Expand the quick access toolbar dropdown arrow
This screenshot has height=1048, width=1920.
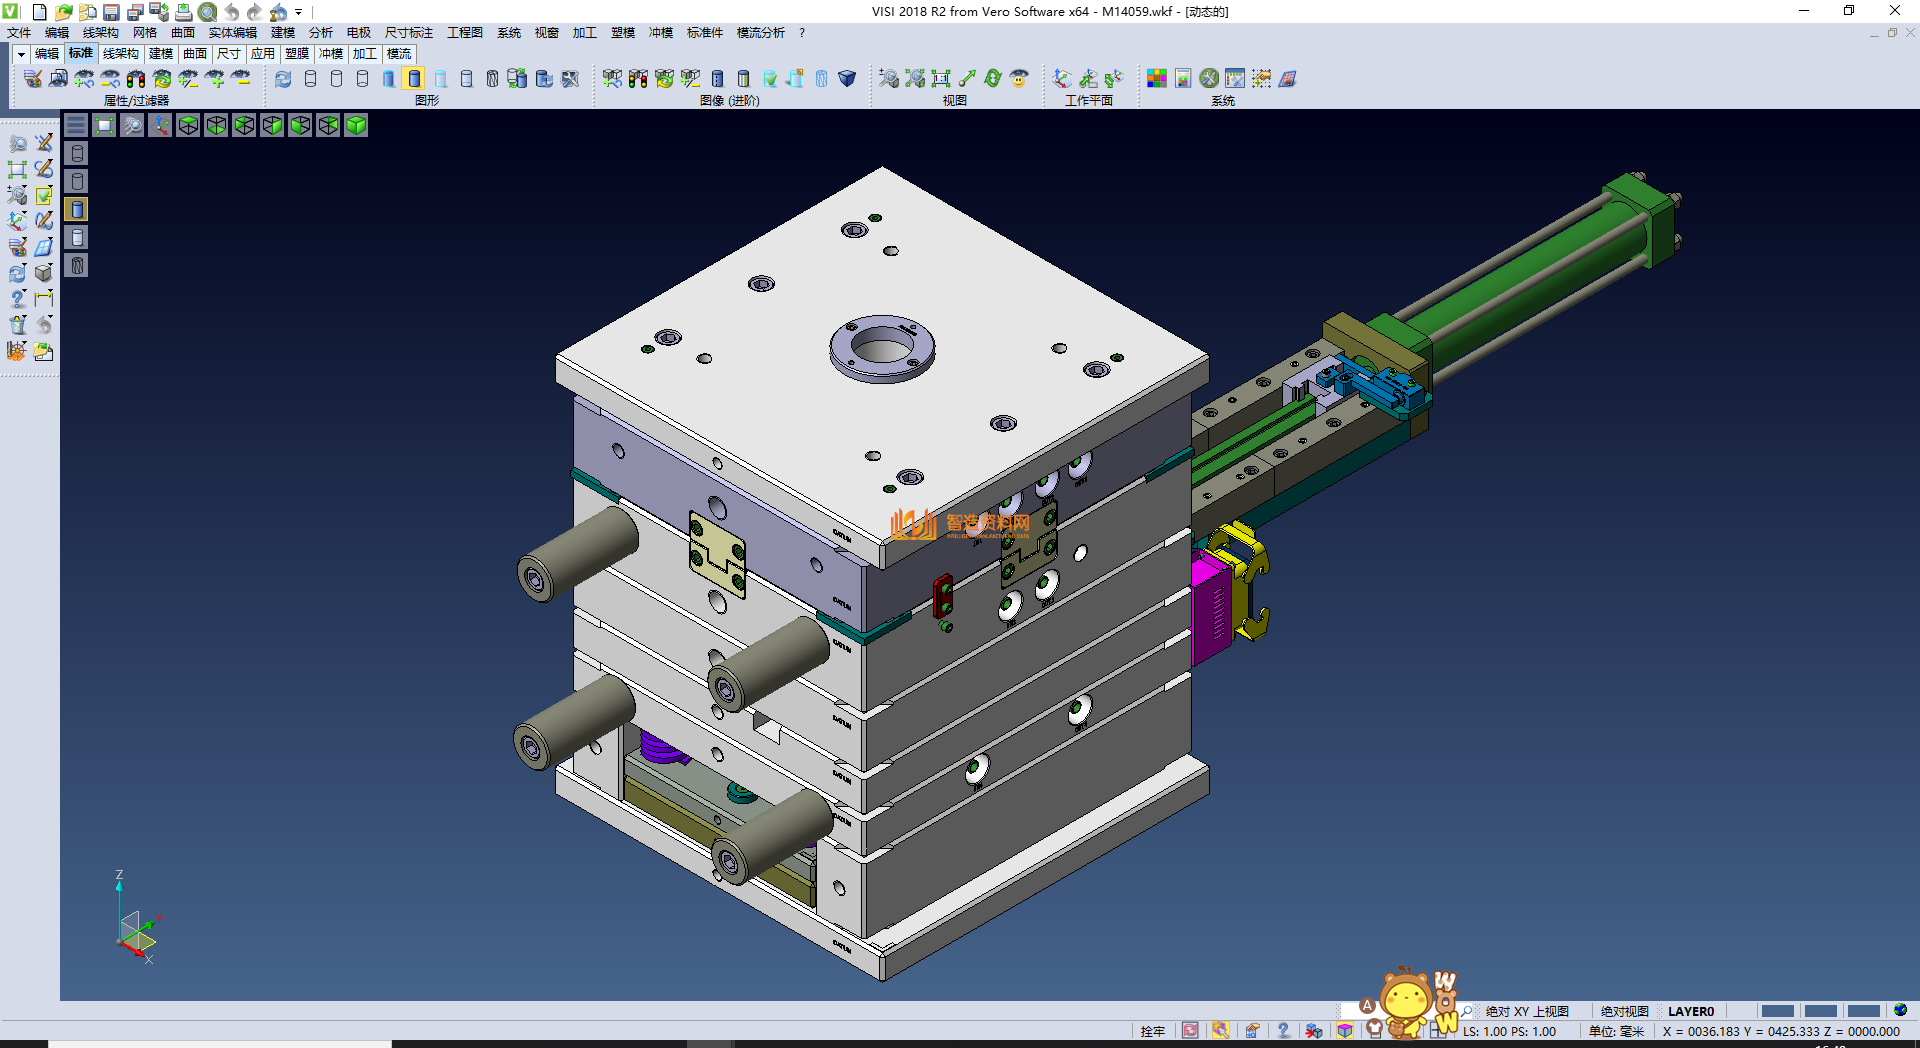tap(299, 12)
